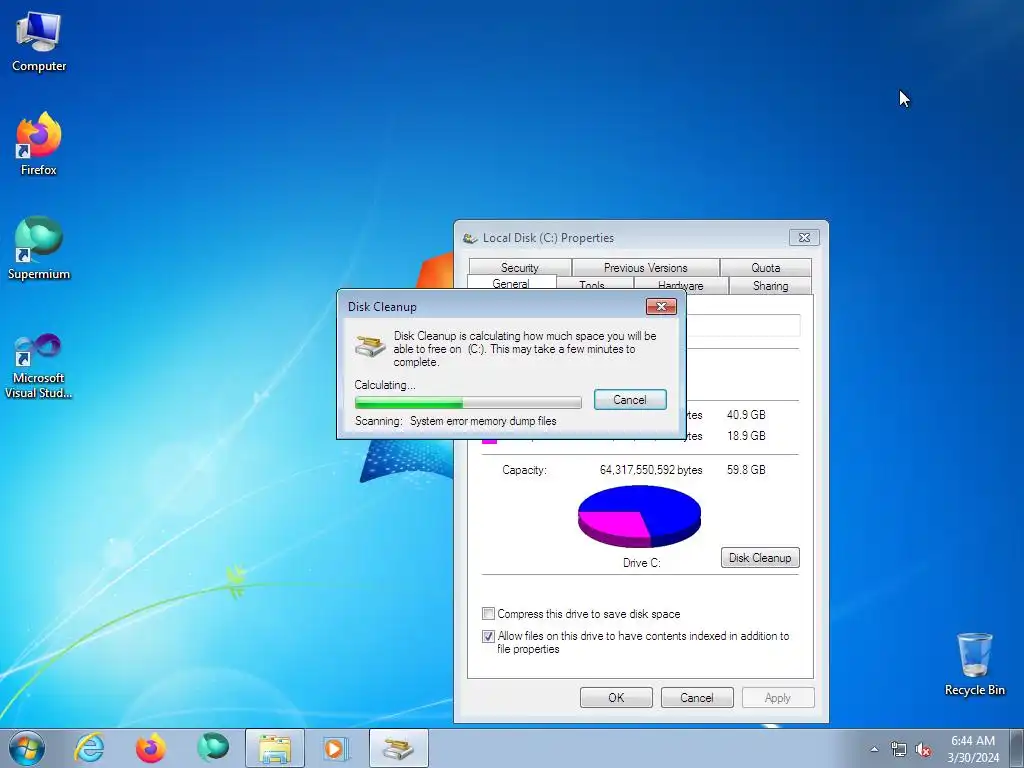Click the Calculating progress bar
Viewport: 1024px width, 768px height.
[468, 402]
